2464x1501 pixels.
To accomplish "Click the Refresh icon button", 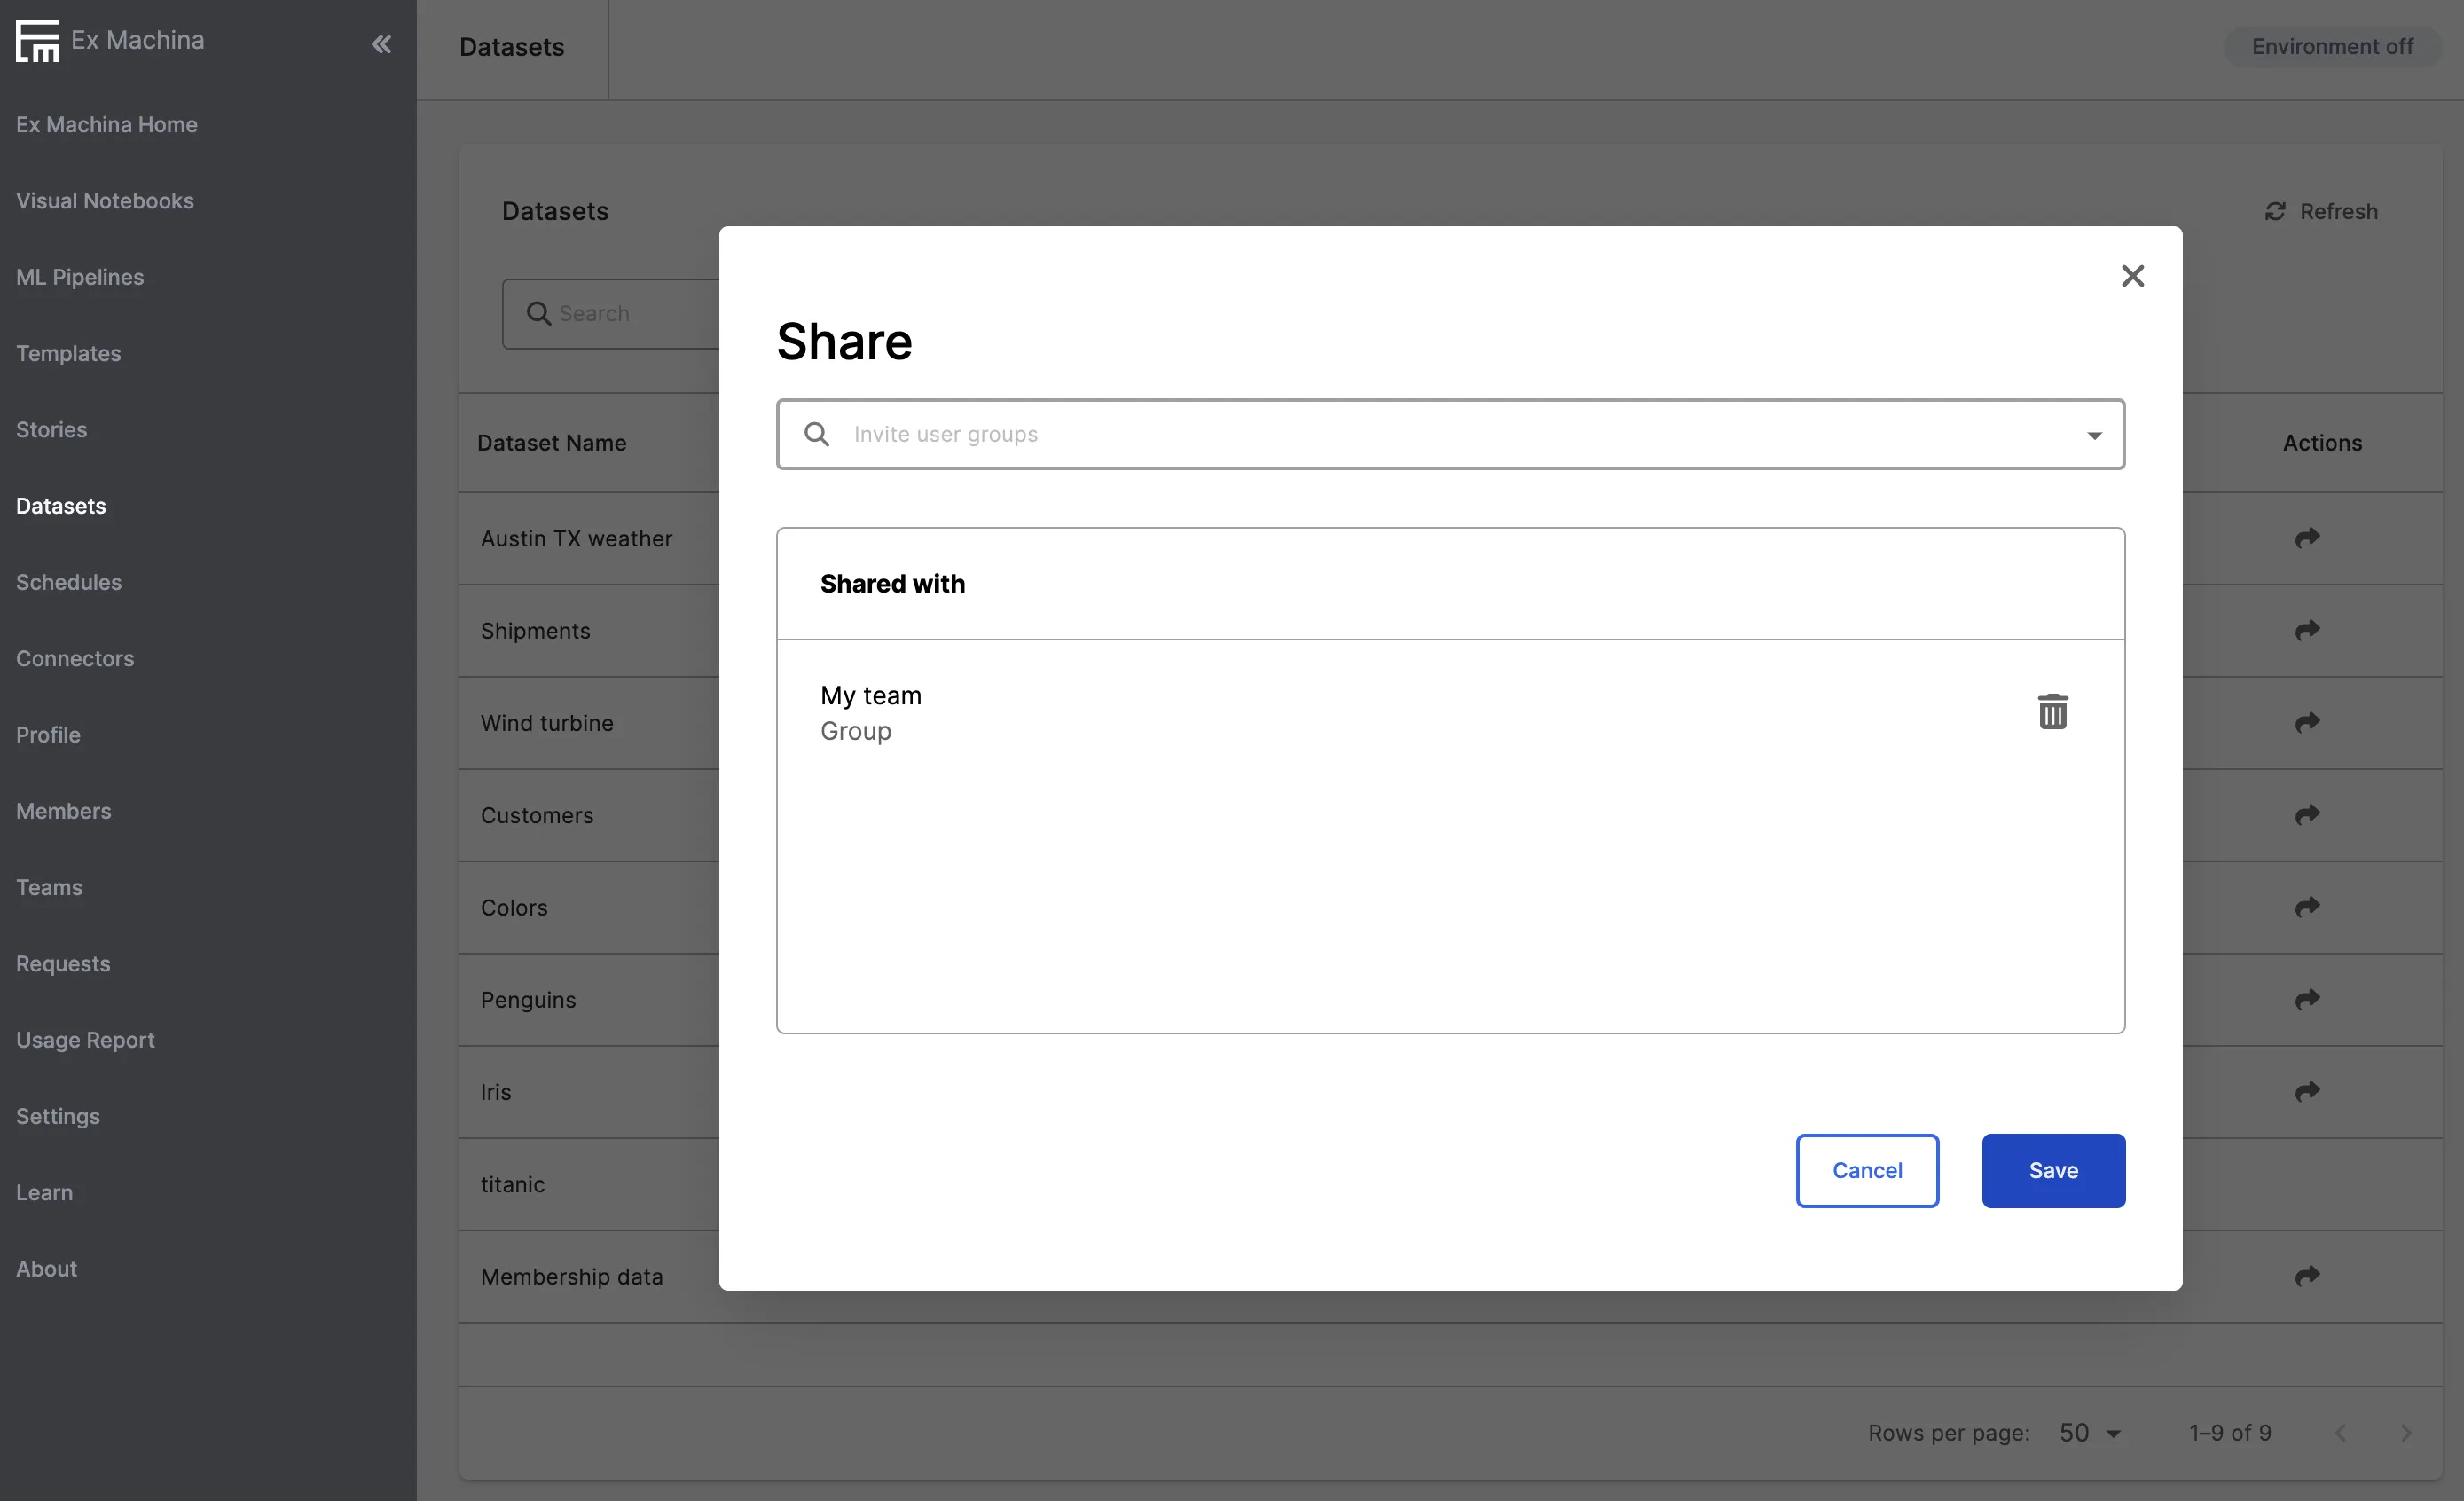I will (x=2275, y=211).
